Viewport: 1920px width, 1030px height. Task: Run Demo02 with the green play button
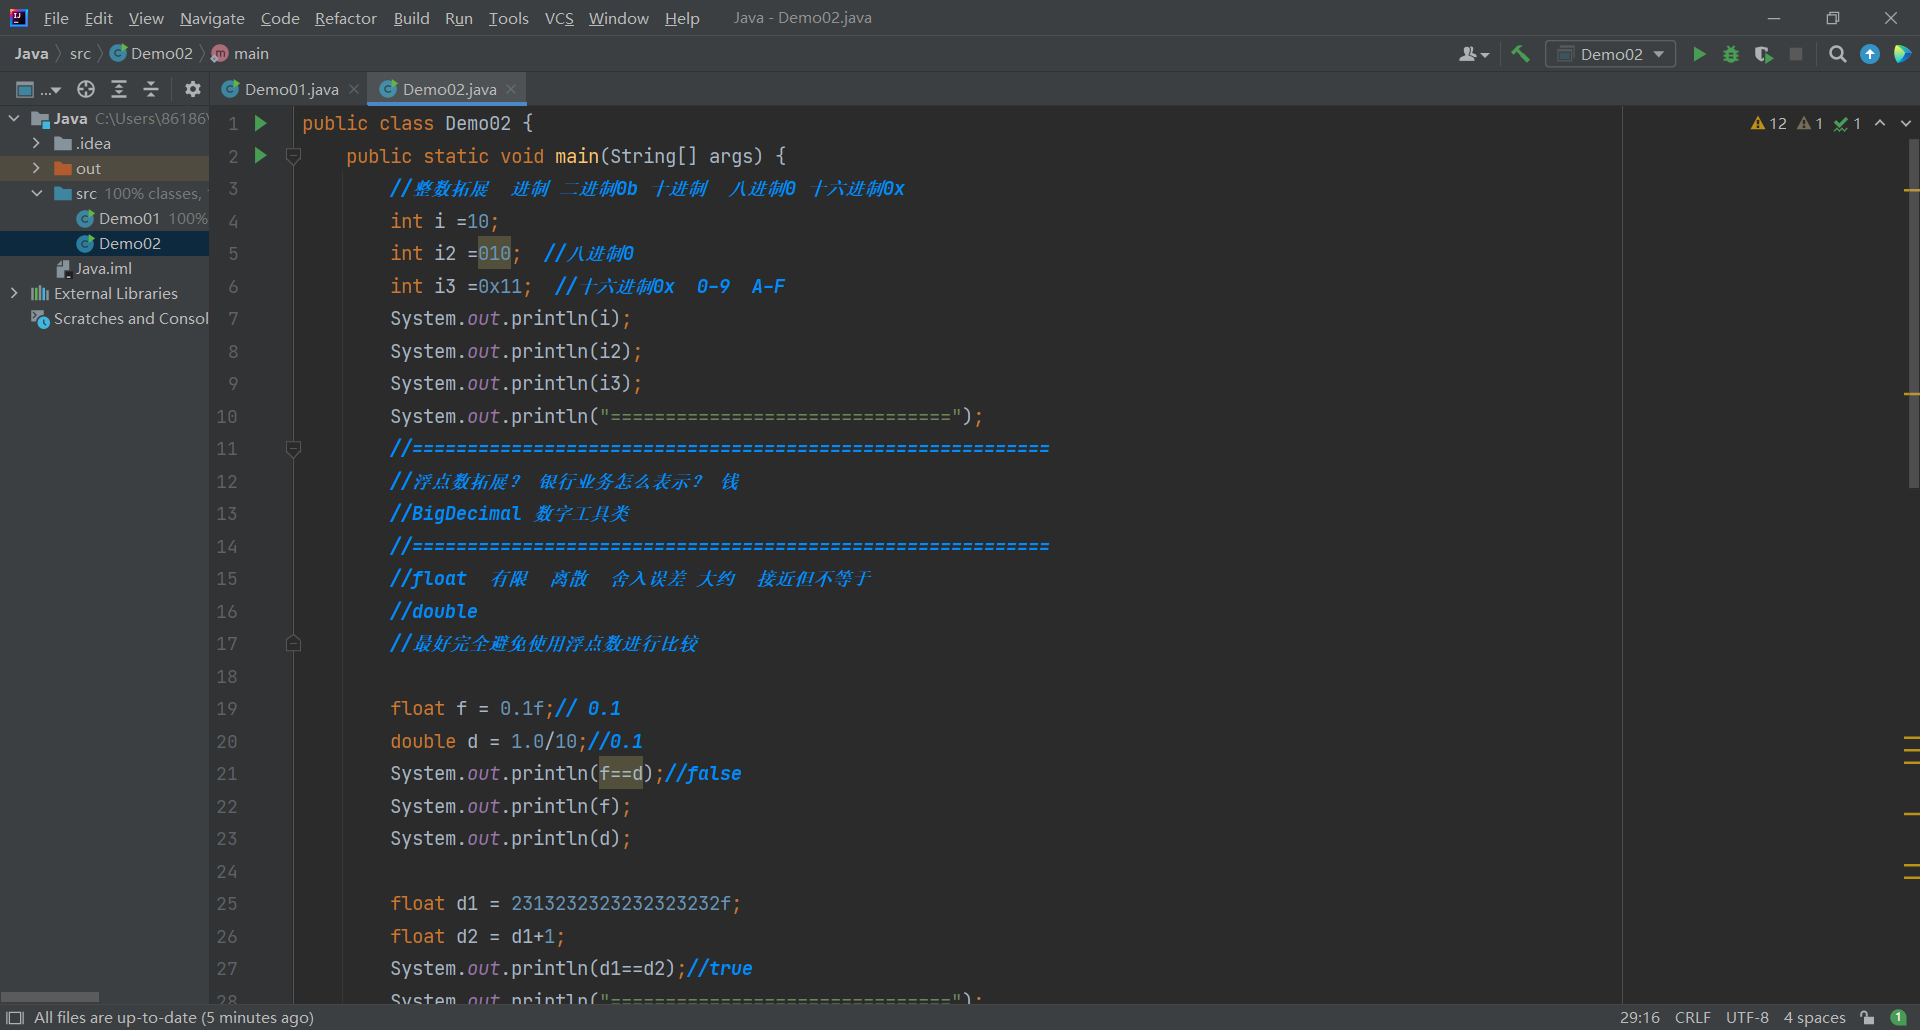click(x=1699, y=54)
